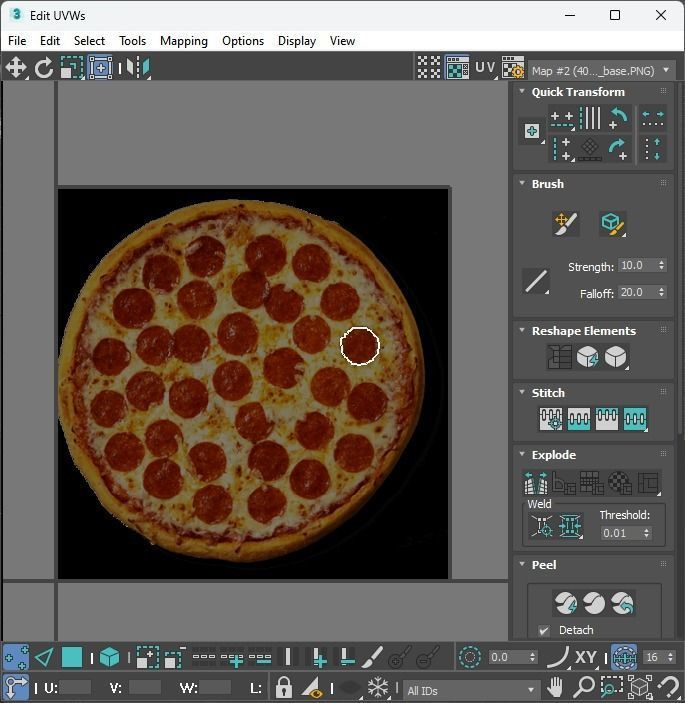Click the Mirror horizontal tool

click(138, 68)
